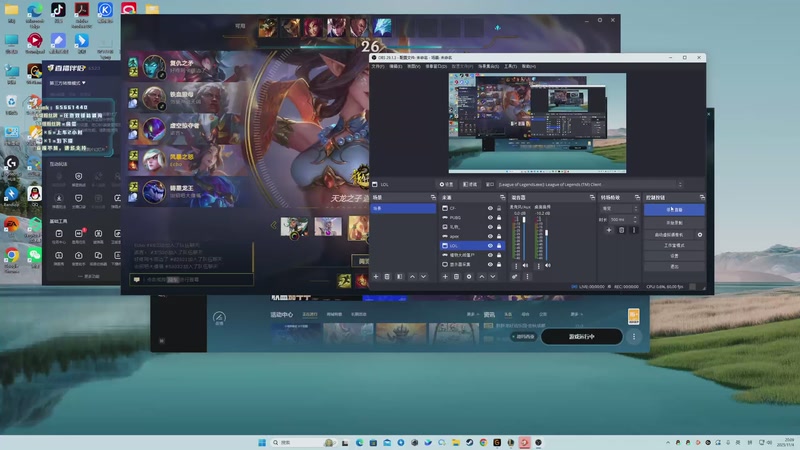Click blue streaming button in OBS Controls
Screen dimensions: 800x450
[x=674, y=210]
